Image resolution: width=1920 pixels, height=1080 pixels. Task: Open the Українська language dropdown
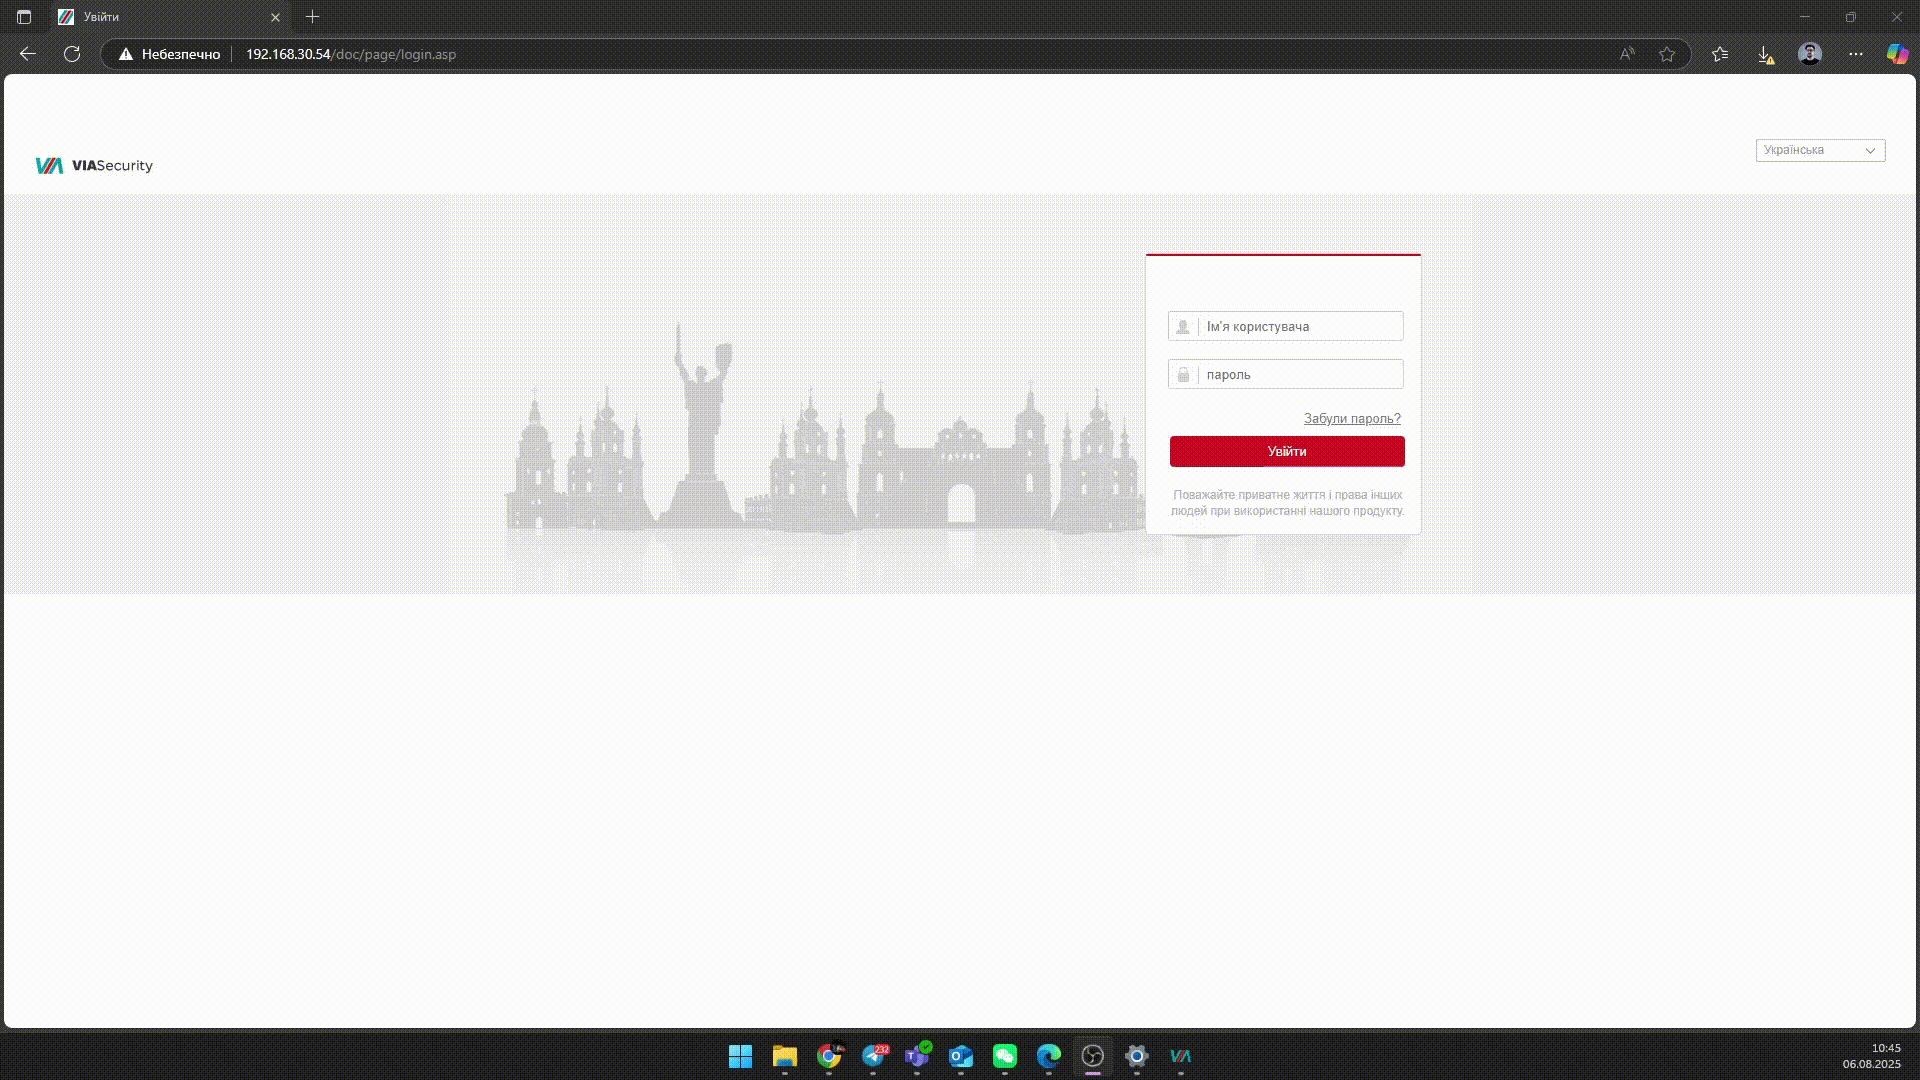tap(1819, 150)
